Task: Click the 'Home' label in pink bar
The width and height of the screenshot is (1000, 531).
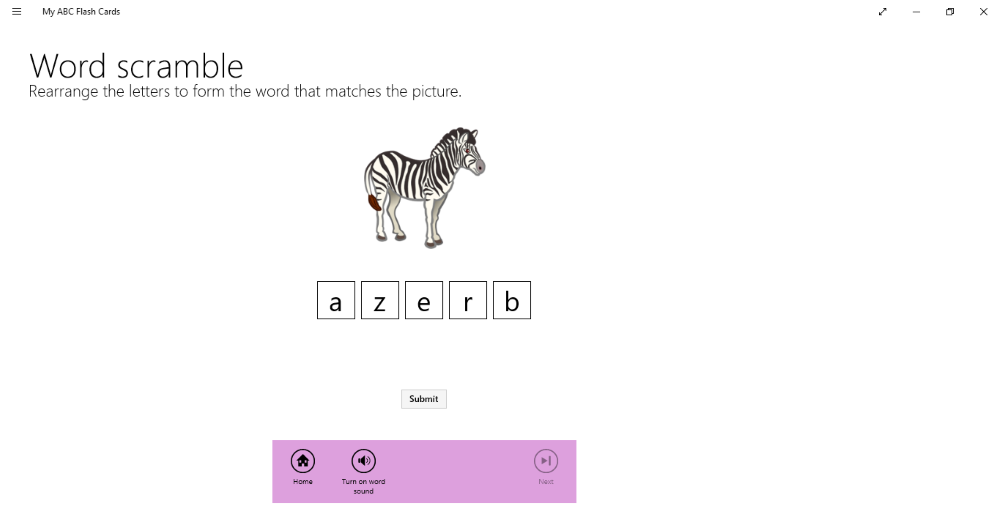Action: click(303, 482)
